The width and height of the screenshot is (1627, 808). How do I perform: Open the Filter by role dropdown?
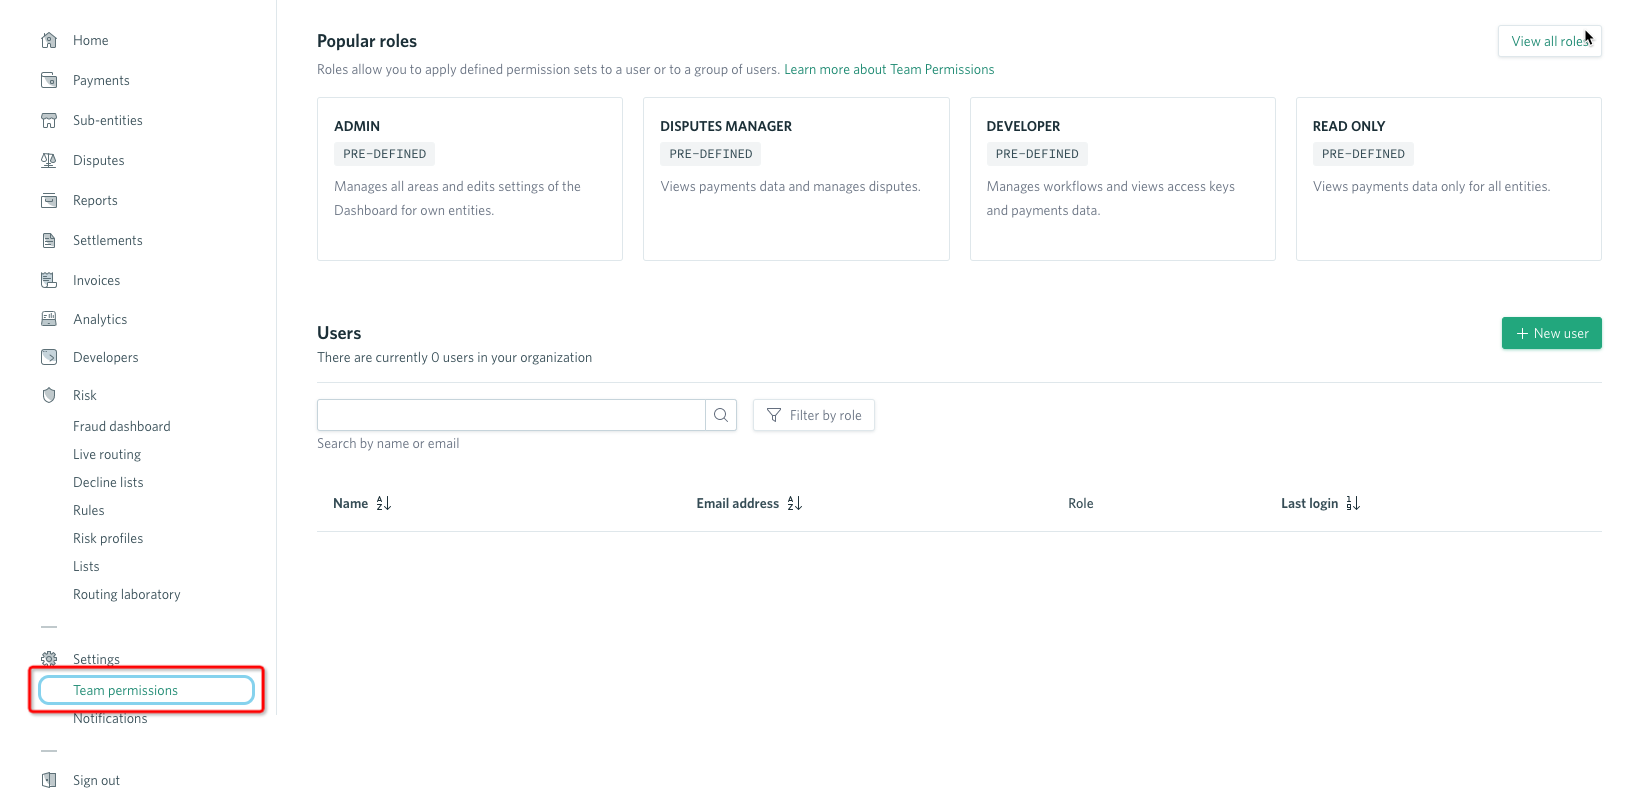point(814,415)
